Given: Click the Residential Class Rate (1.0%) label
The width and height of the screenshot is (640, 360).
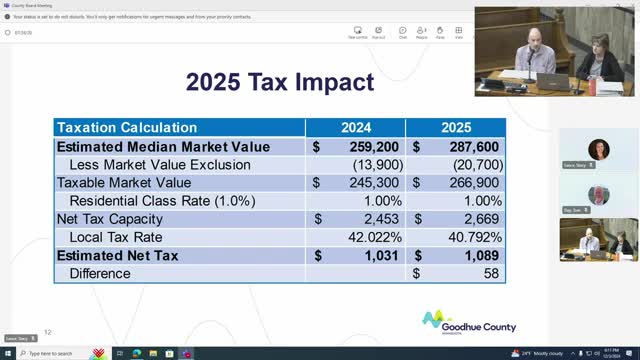Looking at the screenshot, I should click(162, 201).
